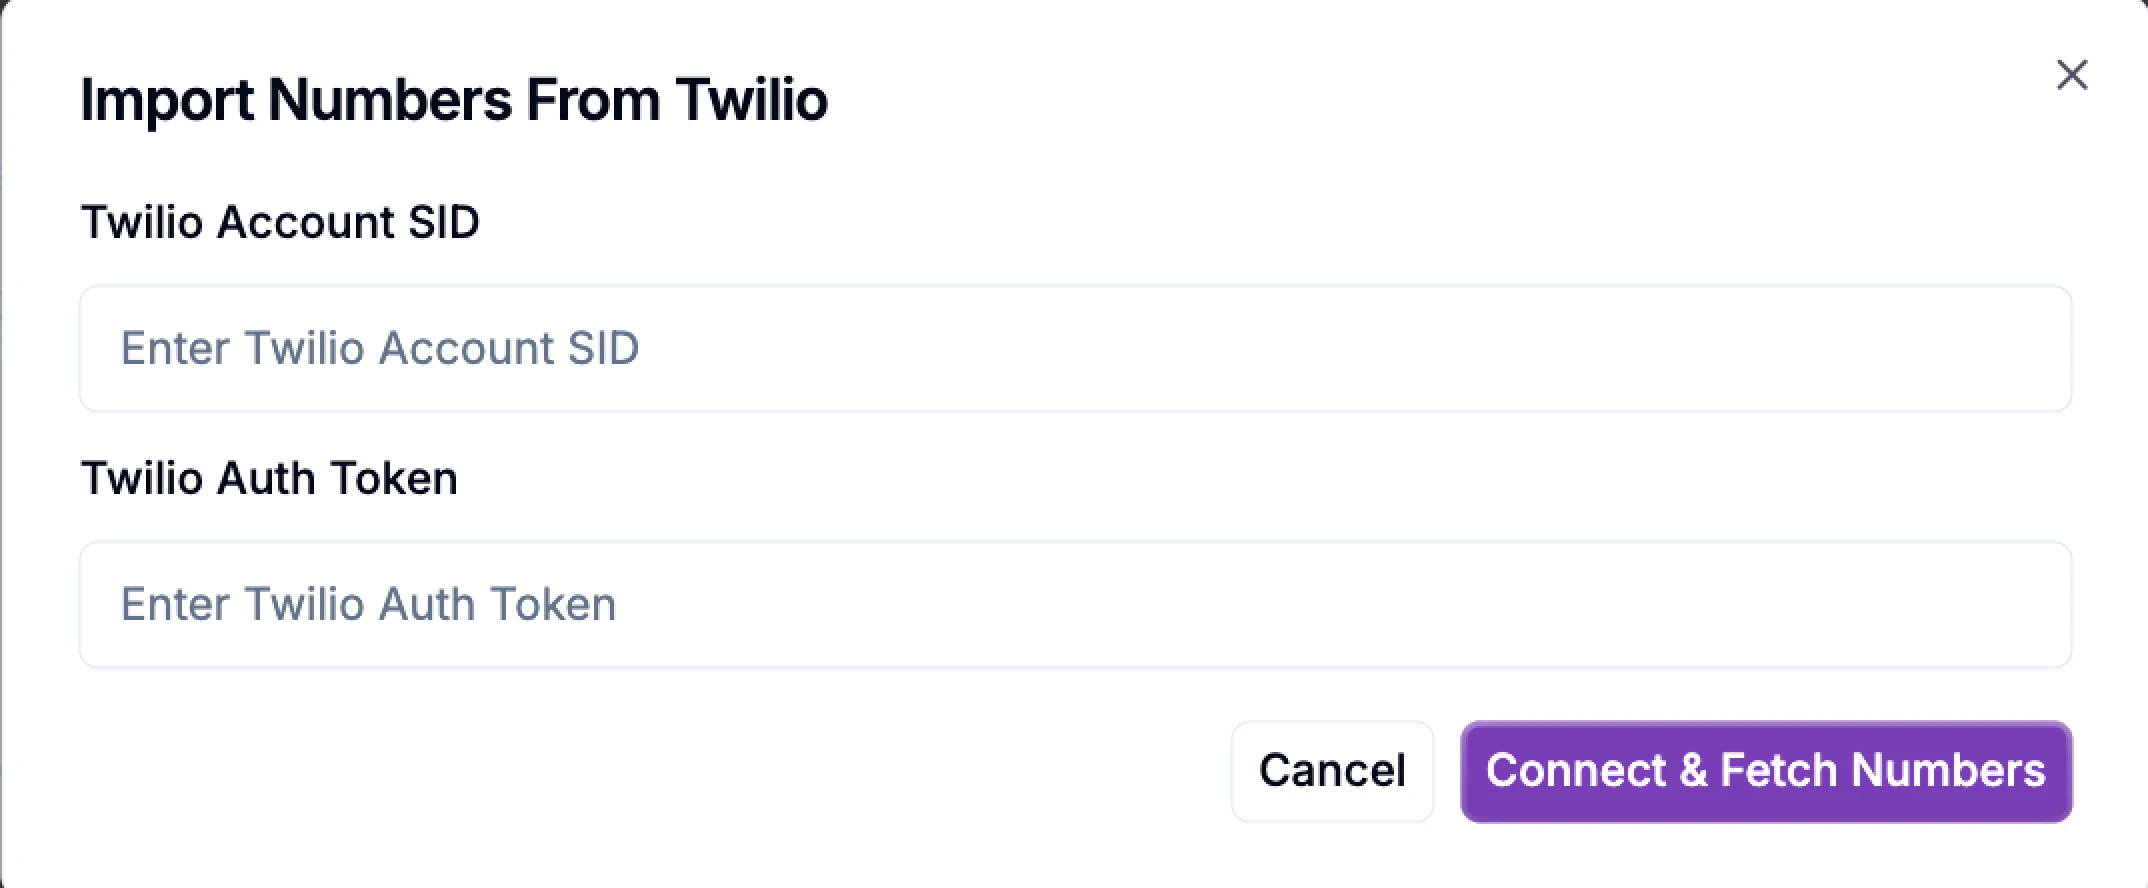Select the Enter Twilio Account SID placeholder field

1074,348
